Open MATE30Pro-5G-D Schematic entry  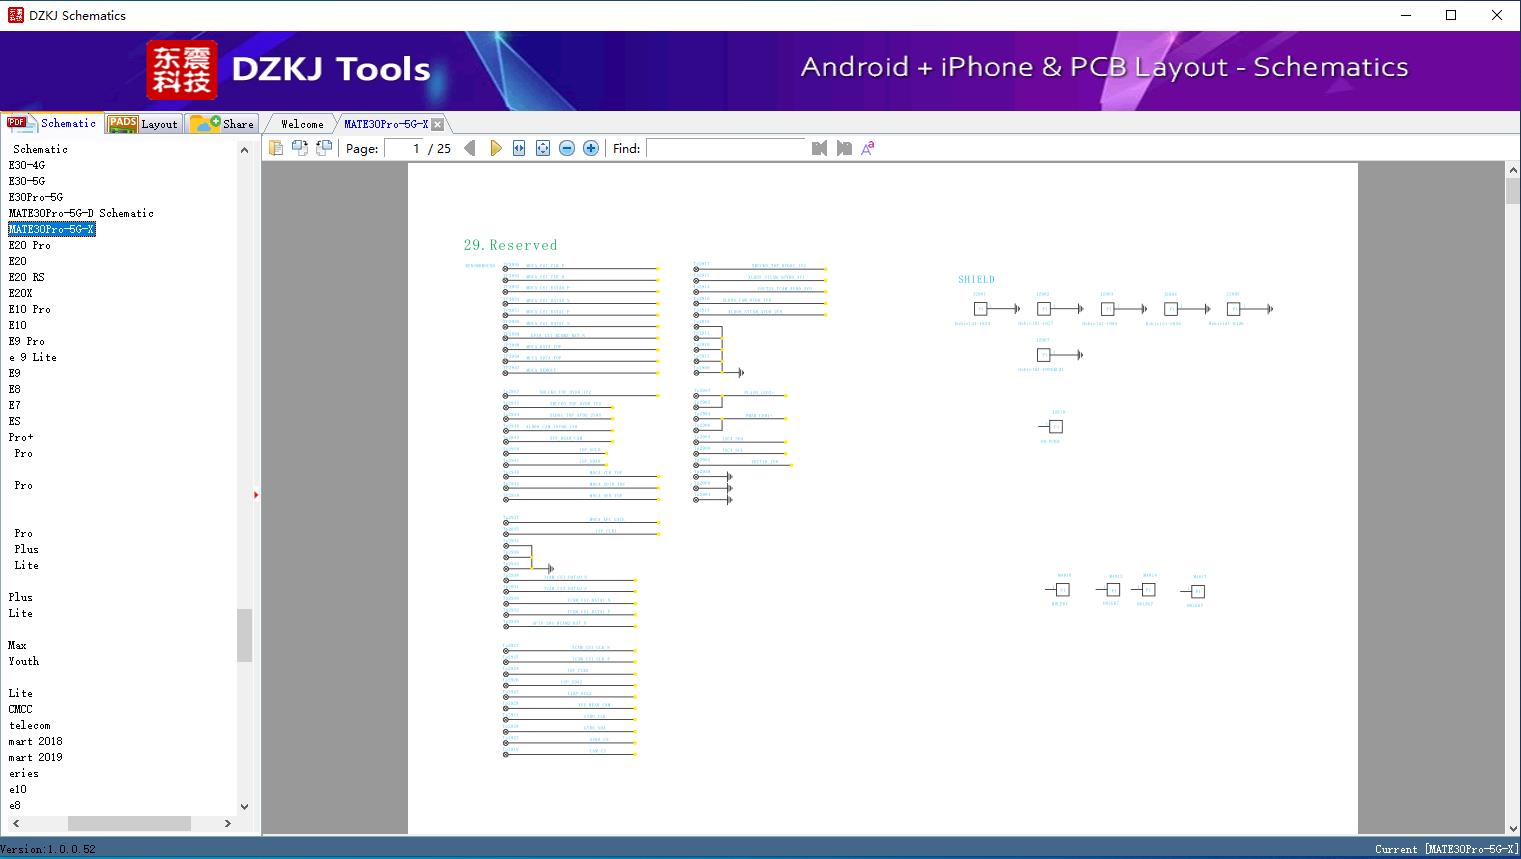pyautogui.click(x=81, y=213)
